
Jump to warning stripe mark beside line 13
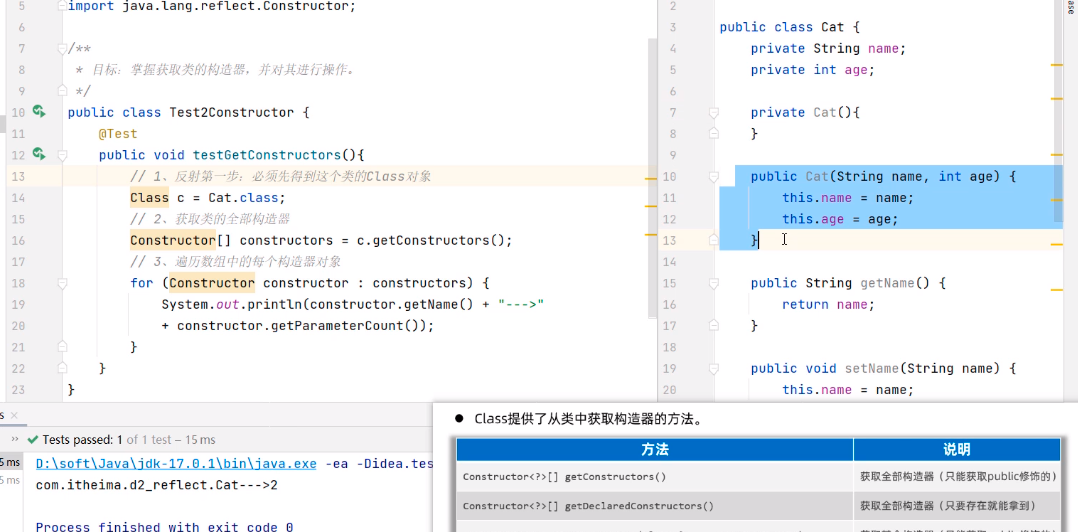tap(1057, 245)
